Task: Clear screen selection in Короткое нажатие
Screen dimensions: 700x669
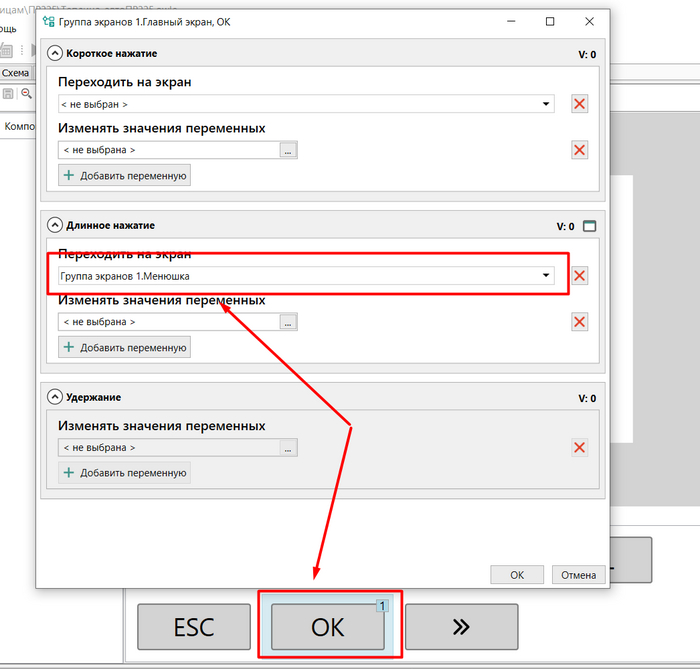Action: pos(579,104)
